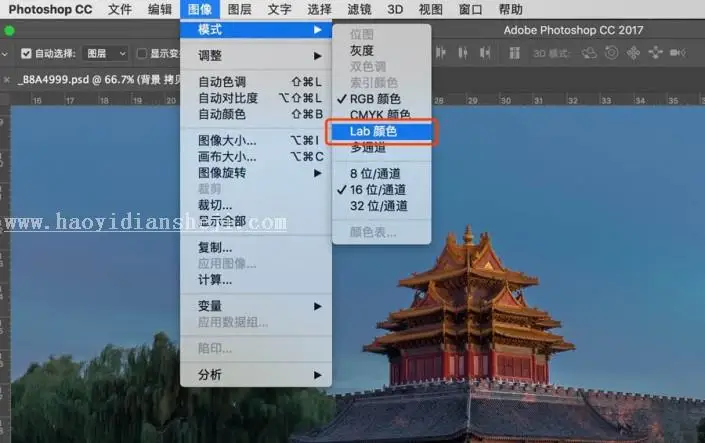
Task: Choose the 裁切... menu entry
Action: click(x=256, y=205)
